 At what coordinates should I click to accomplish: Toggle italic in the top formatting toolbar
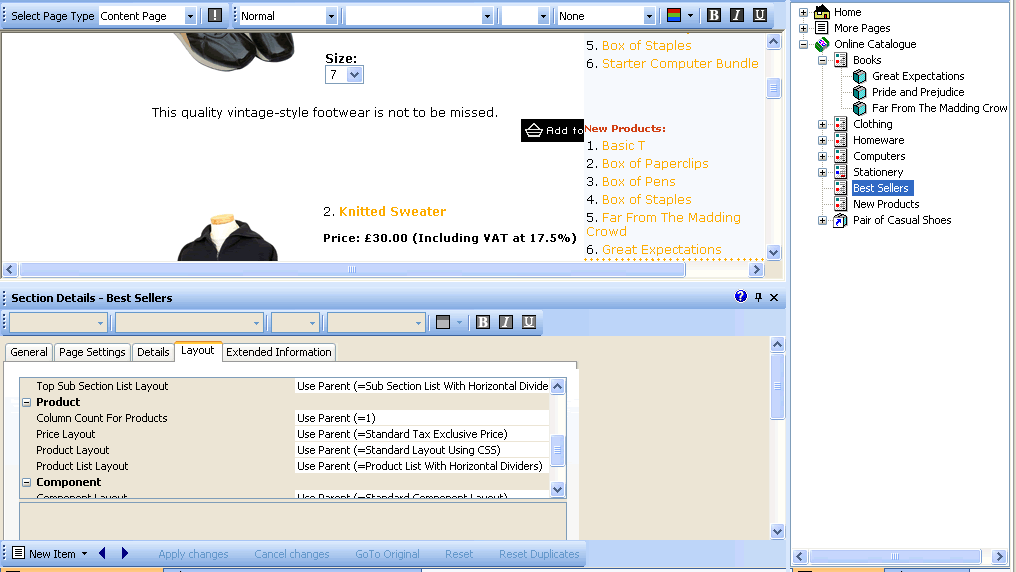tap(736, 16)
